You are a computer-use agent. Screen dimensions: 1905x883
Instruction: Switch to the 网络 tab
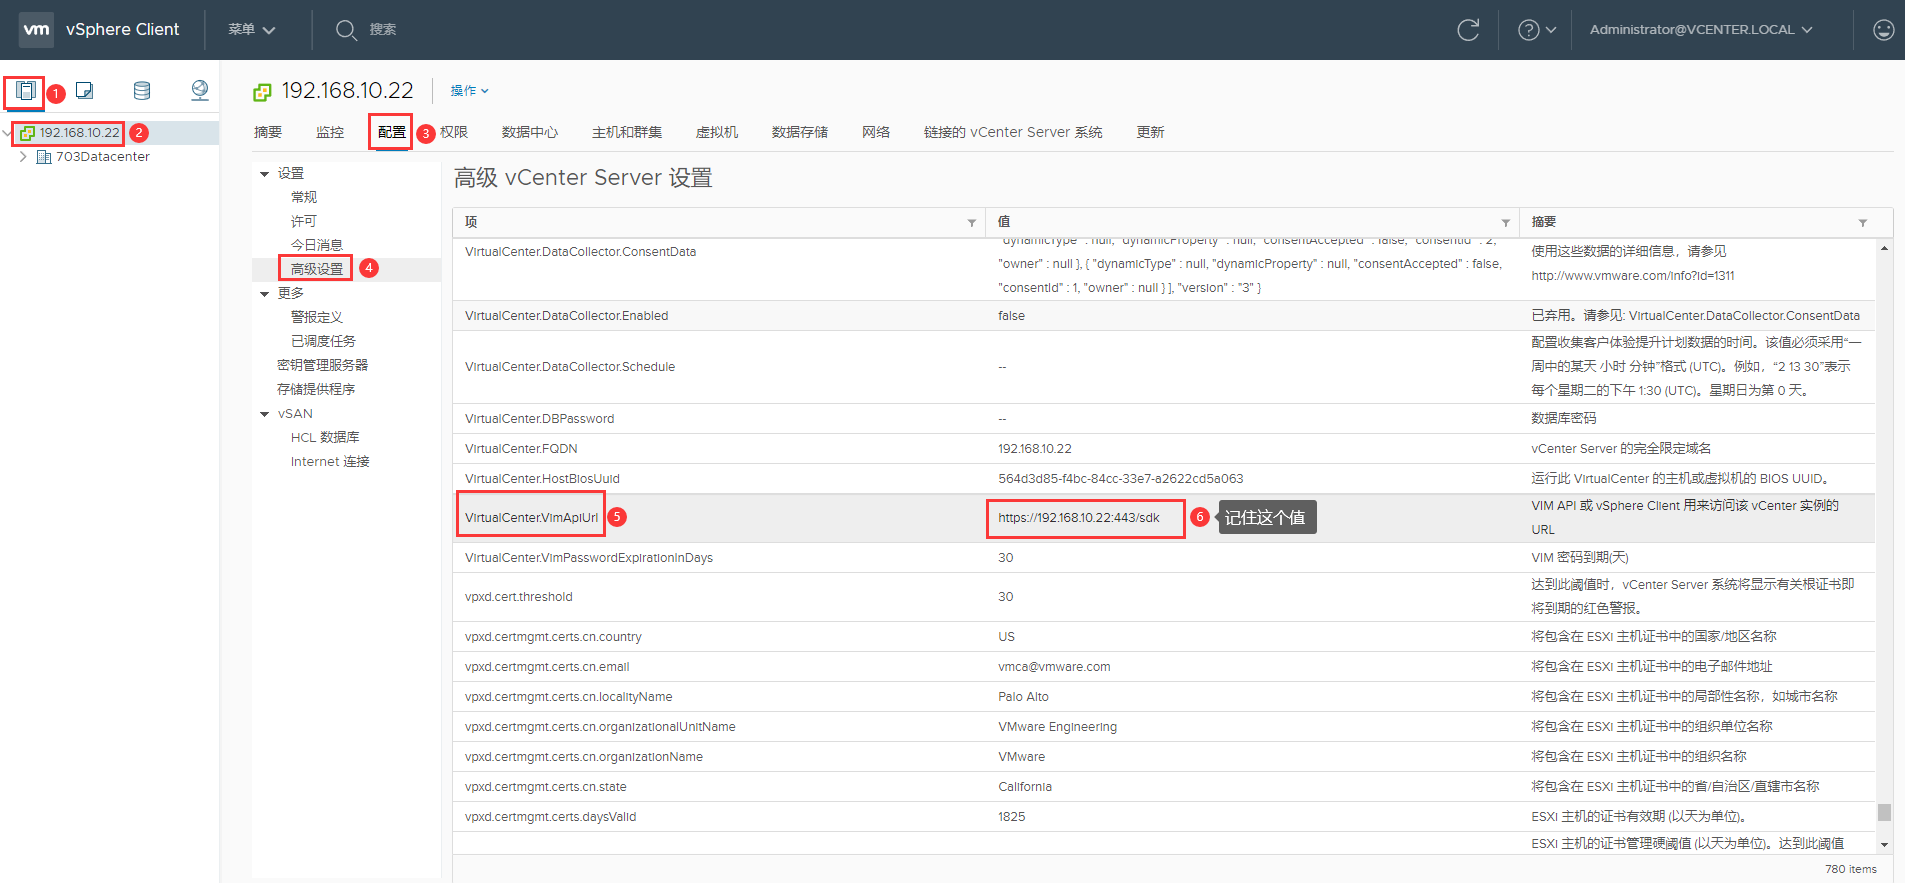(x=876, y=132)
